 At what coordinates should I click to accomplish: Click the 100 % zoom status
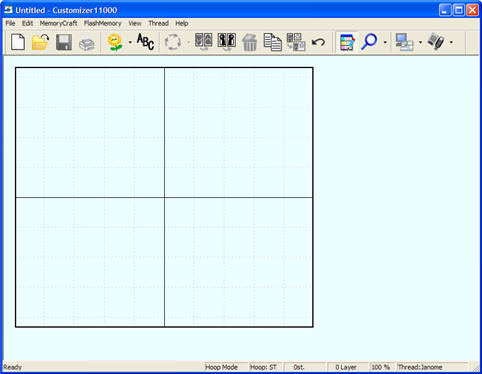tap(382, 367)
